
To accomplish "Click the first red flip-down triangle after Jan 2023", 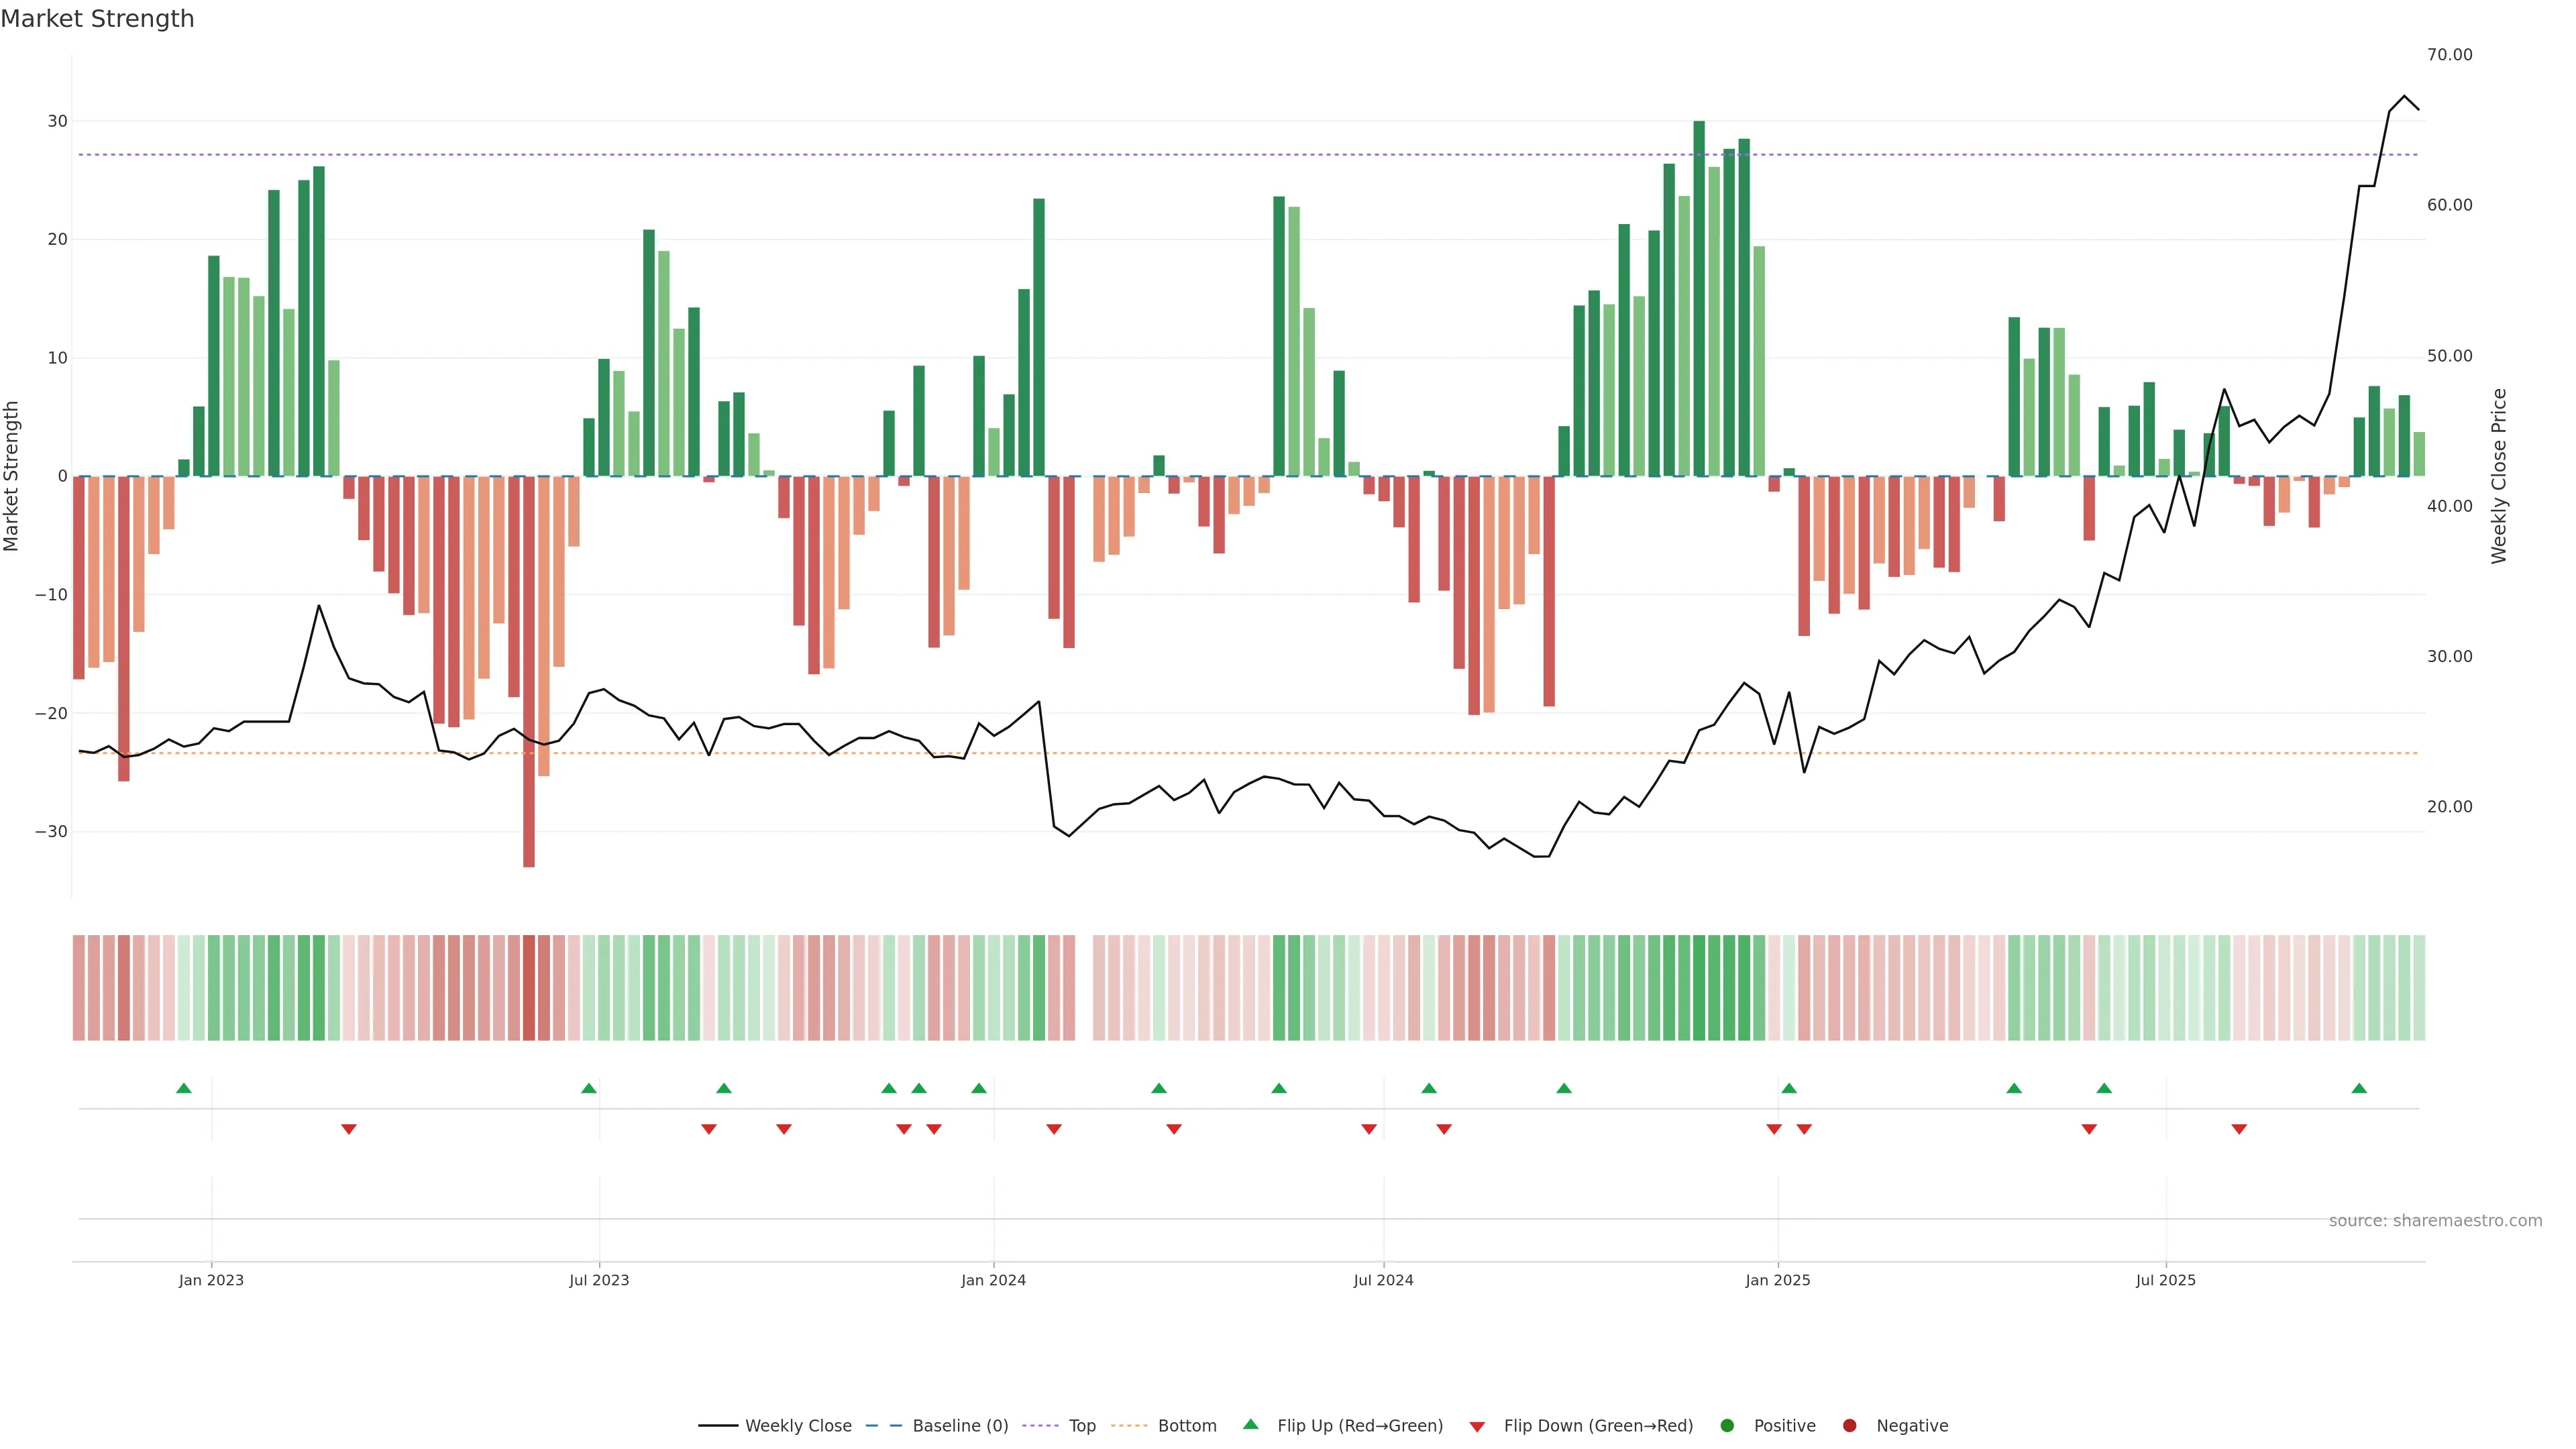I will 349,1129.
